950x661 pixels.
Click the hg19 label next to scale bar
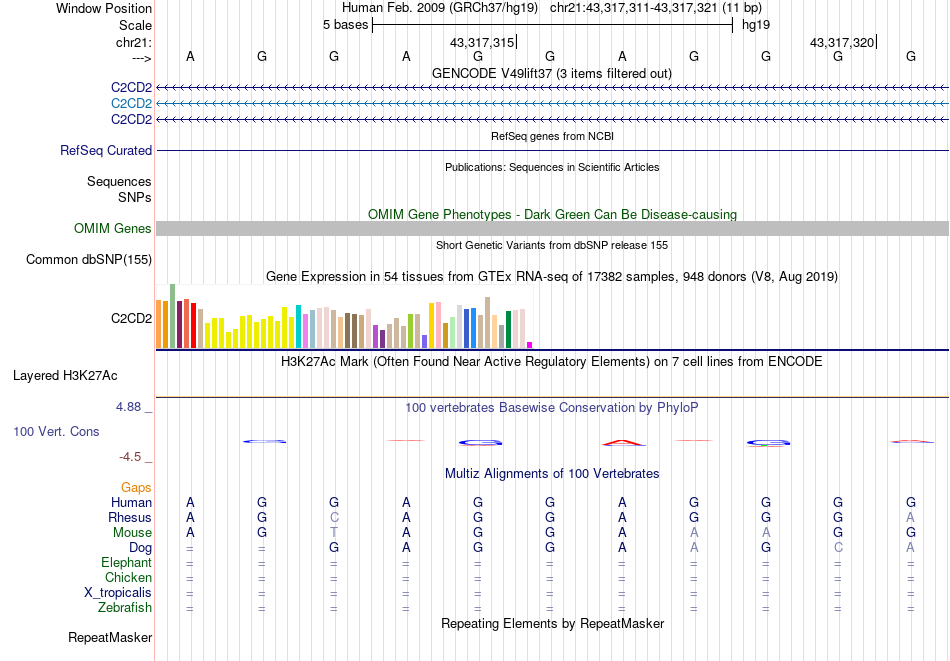pos(756,25)
